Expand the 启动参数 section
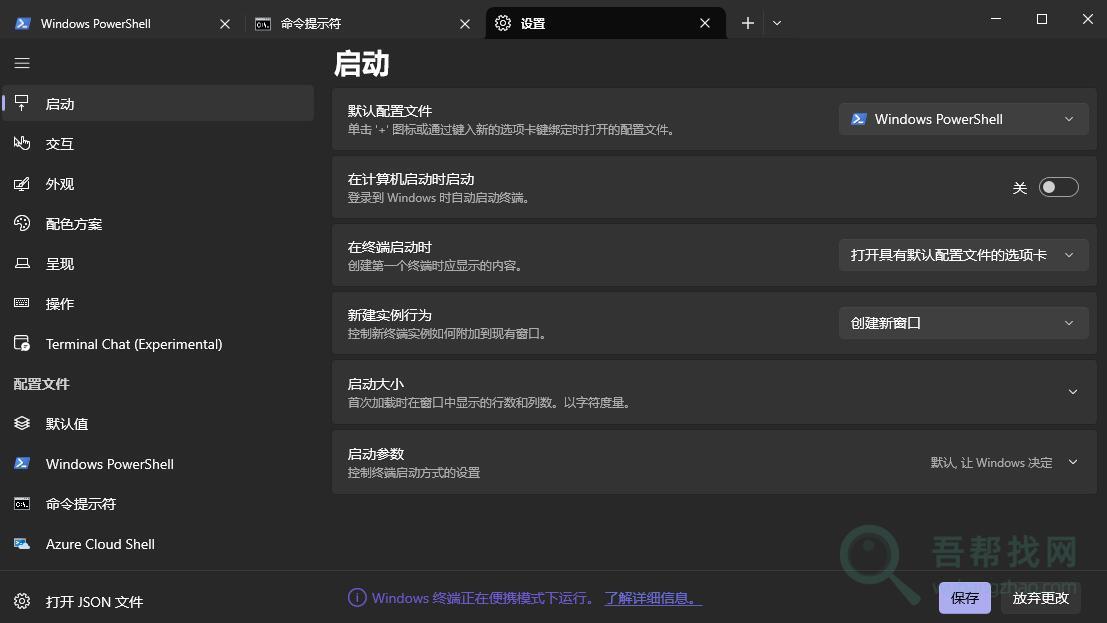Viewport: 1107px width, 623px height. pos(1072,462)
